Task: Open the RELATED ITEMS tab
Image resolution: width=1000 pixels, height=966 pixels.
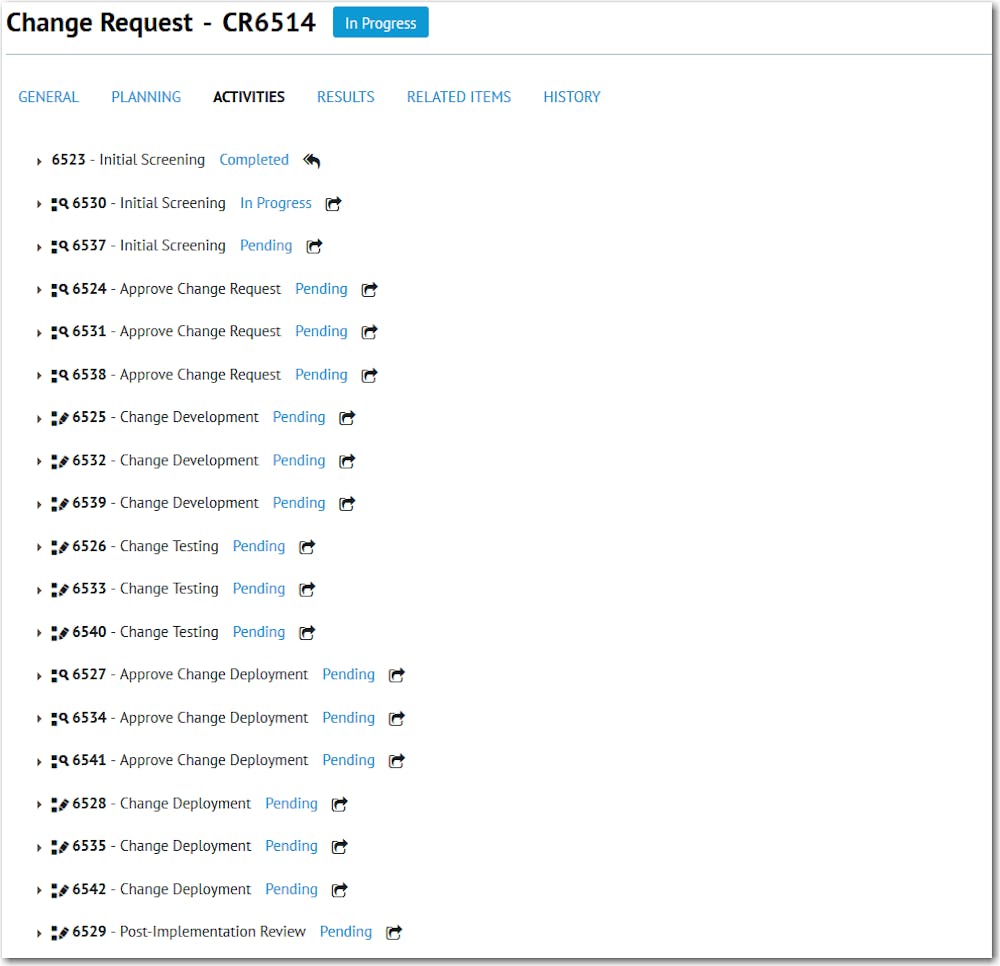Action: [458, 97]
